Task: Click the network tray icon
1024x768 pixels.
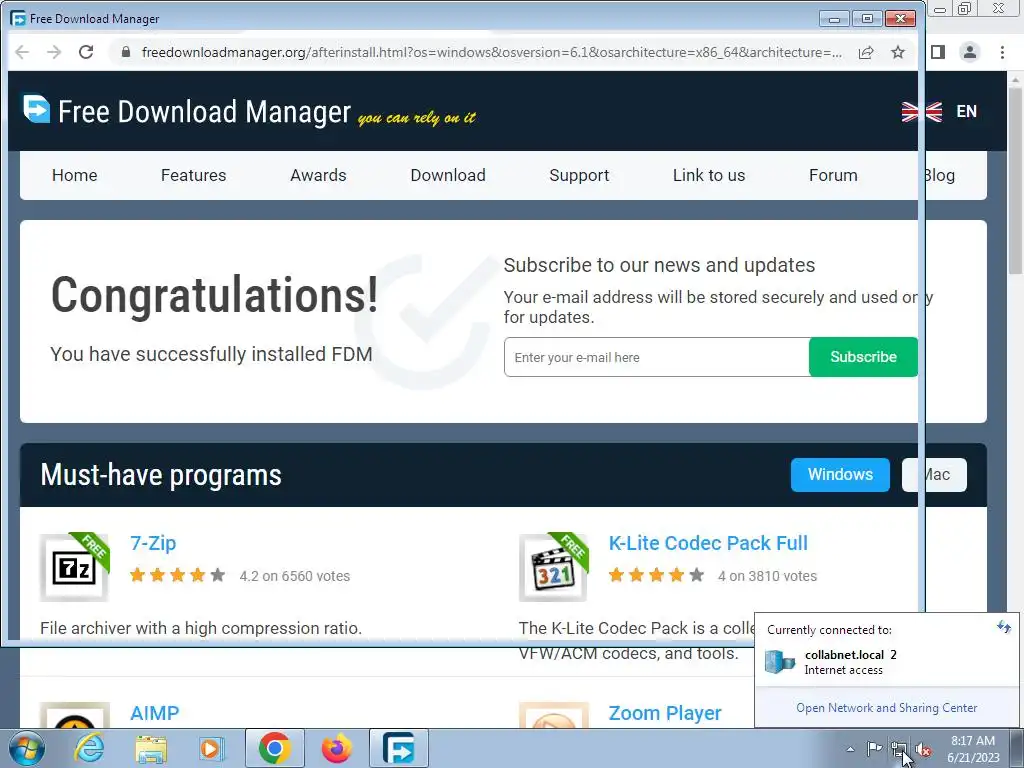Action: tap(899, 749)
